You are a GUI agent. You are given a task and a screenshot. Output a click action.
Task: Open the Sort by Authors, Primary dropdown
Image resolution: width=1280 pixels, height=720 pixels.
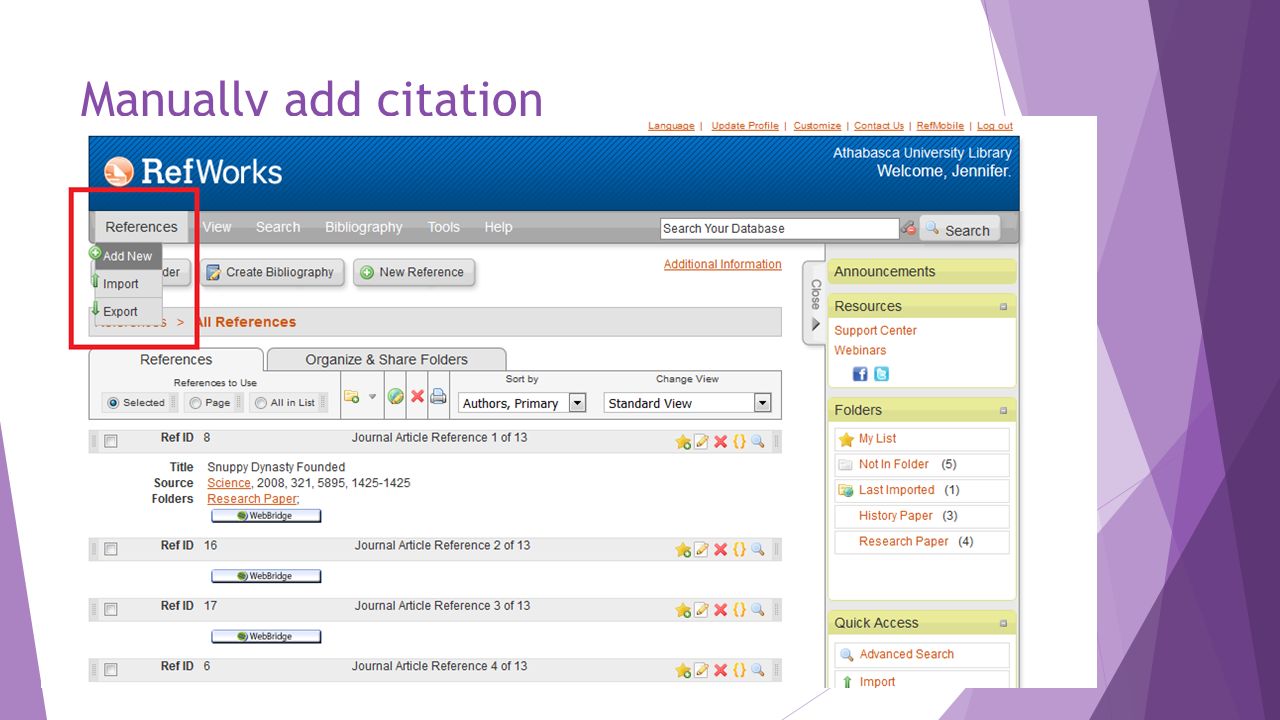(x=522, y=403)
